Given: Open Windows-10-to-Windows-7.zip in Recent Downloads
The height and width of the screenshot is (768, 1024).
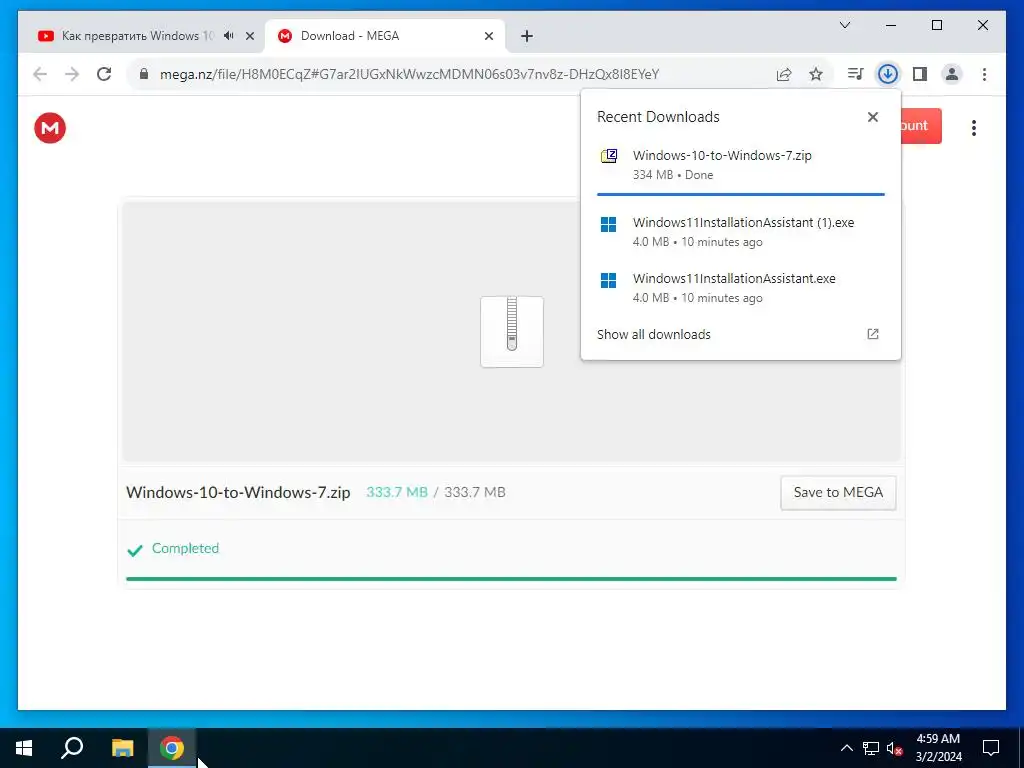Looking at the screenshot, I should coord(741,164).
